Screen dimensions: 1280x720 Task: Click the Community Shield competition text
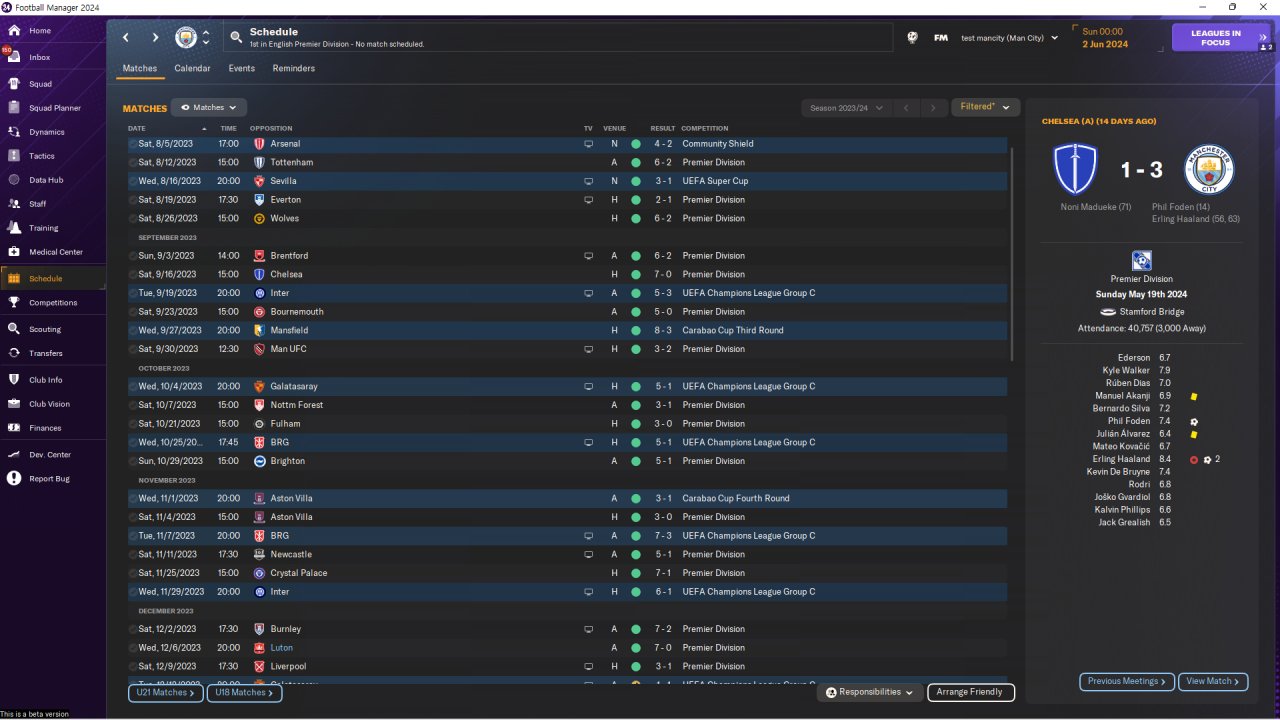tap(718, 144)
